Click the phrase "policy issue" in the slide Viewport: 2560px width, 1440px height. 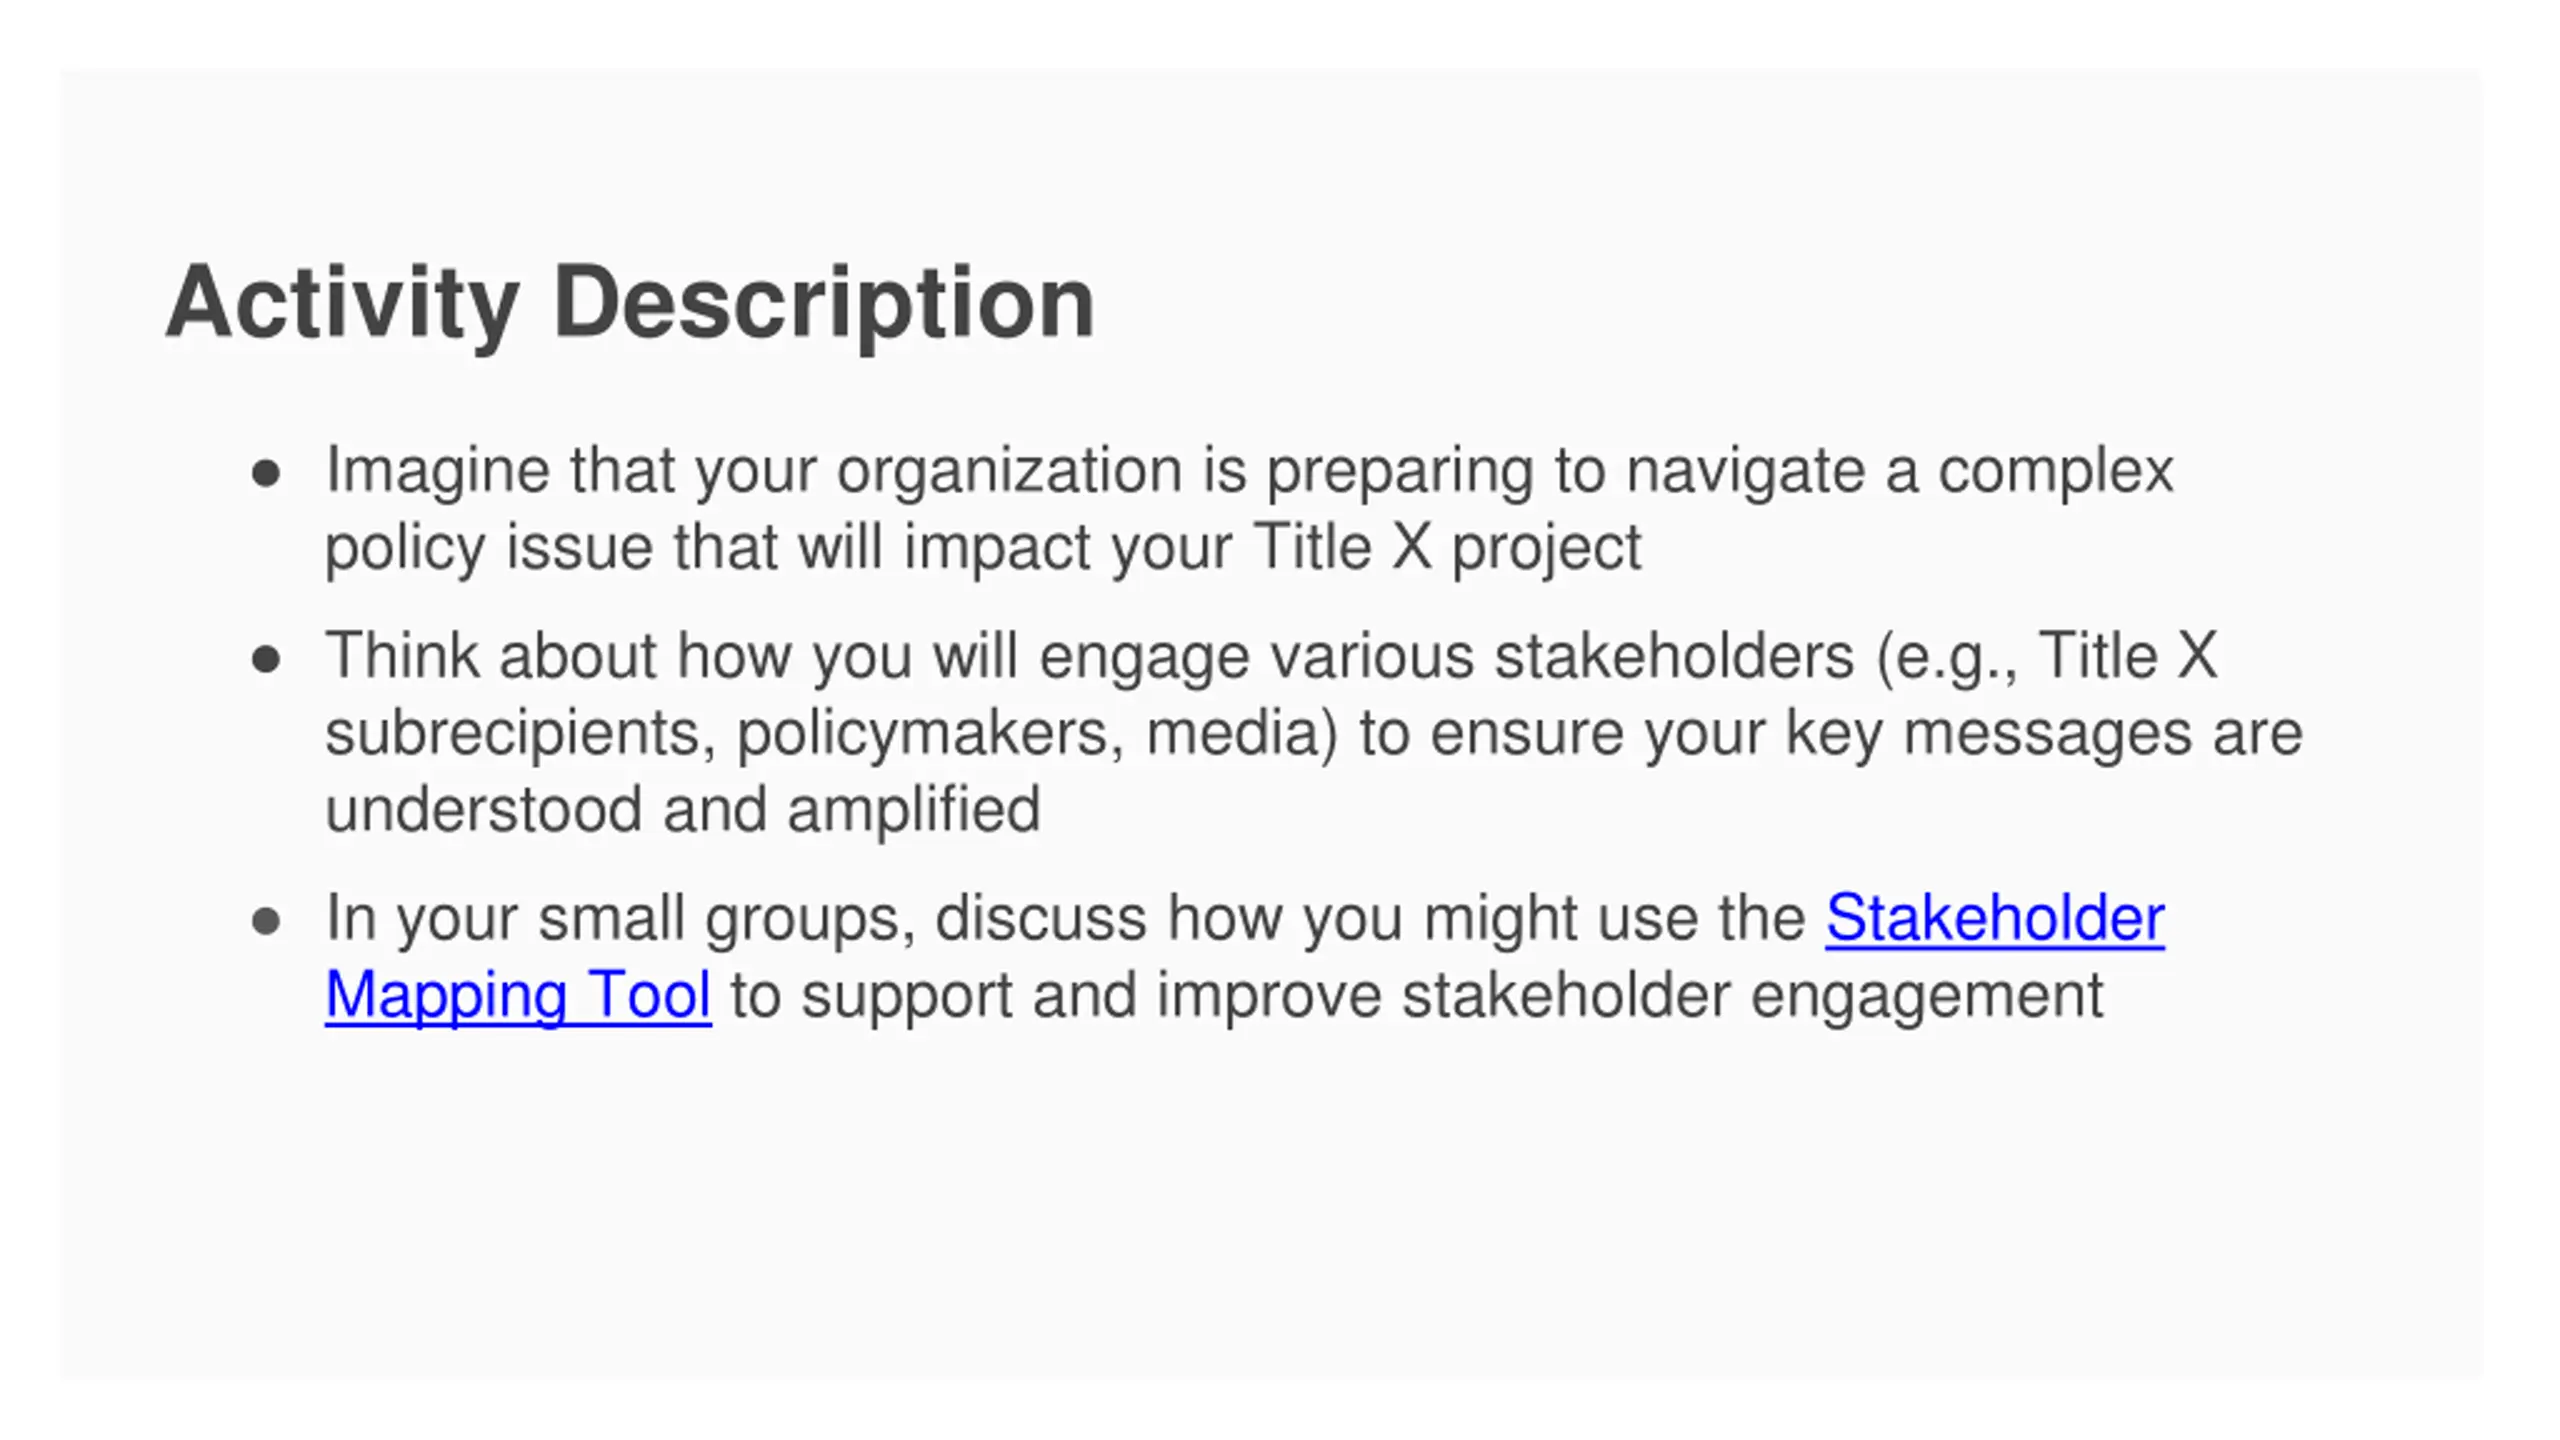(489, 547)
